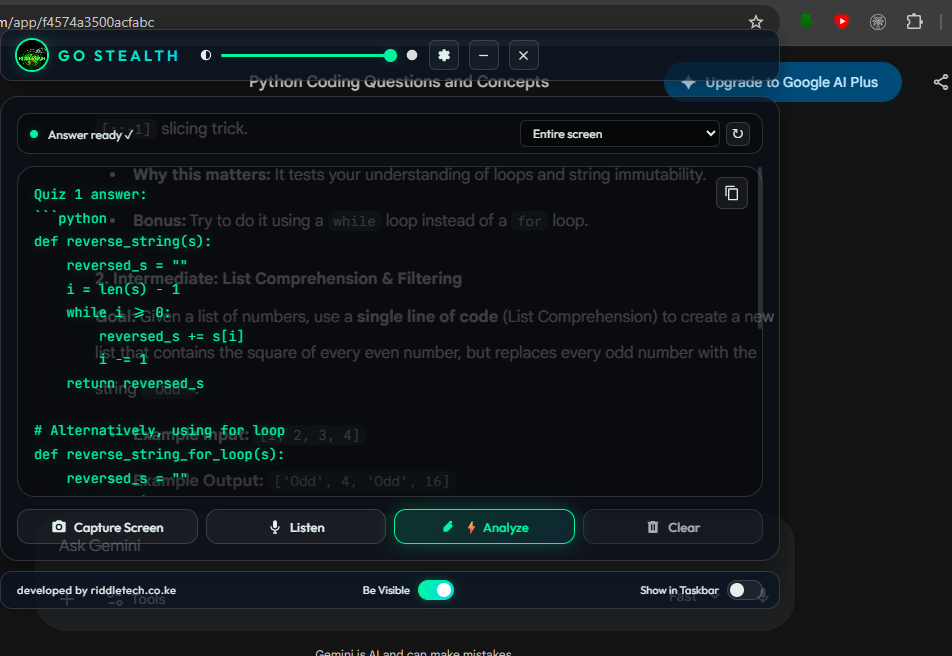Open the browser extensions puzzle icon
The width and height of the screenshot is (952, 656).
914,22
